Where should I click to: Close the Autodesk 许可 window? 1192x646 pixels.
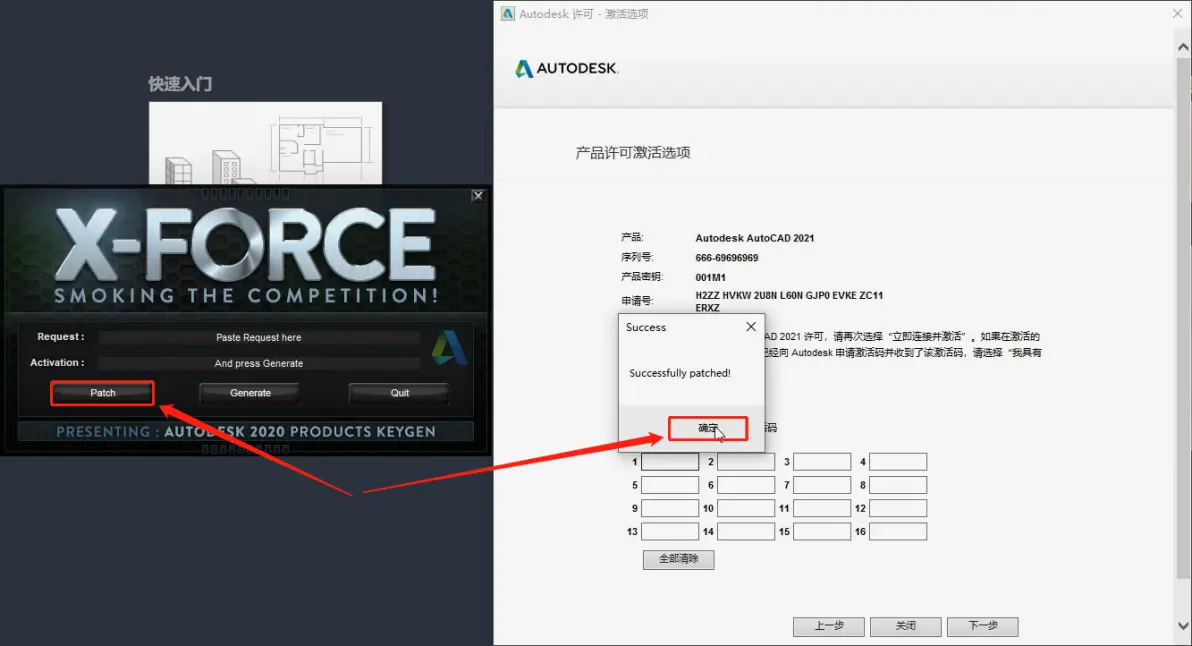pyautogui.click(x=1178, y=14)
